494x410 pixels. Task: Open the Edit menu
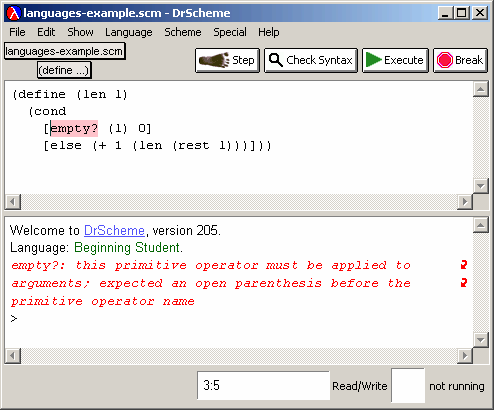click(46, 32)
